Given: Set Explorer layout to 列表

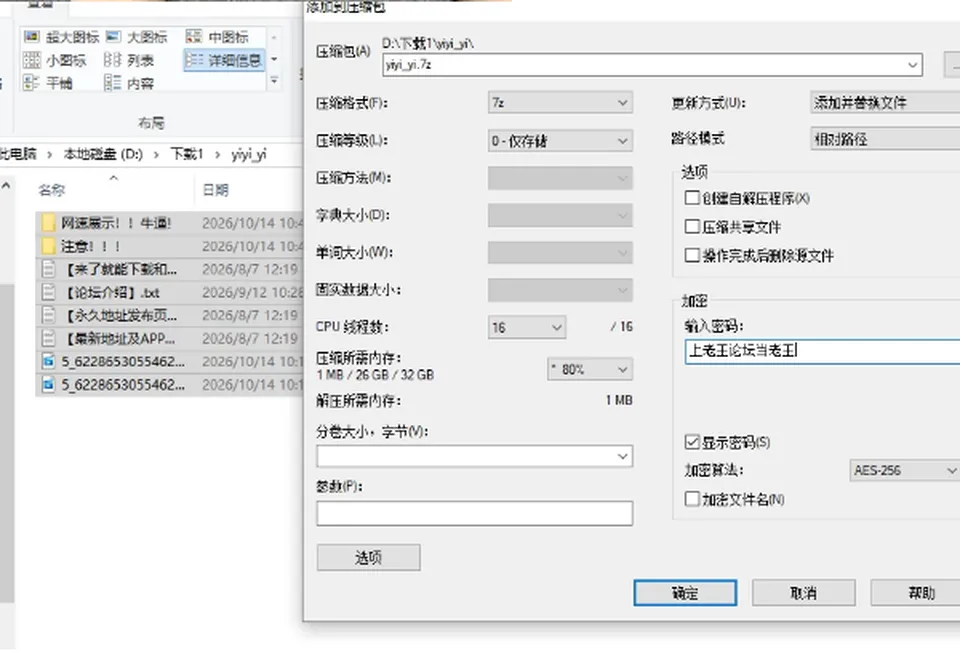Looking at the screenshot, I should pos(129,60).
